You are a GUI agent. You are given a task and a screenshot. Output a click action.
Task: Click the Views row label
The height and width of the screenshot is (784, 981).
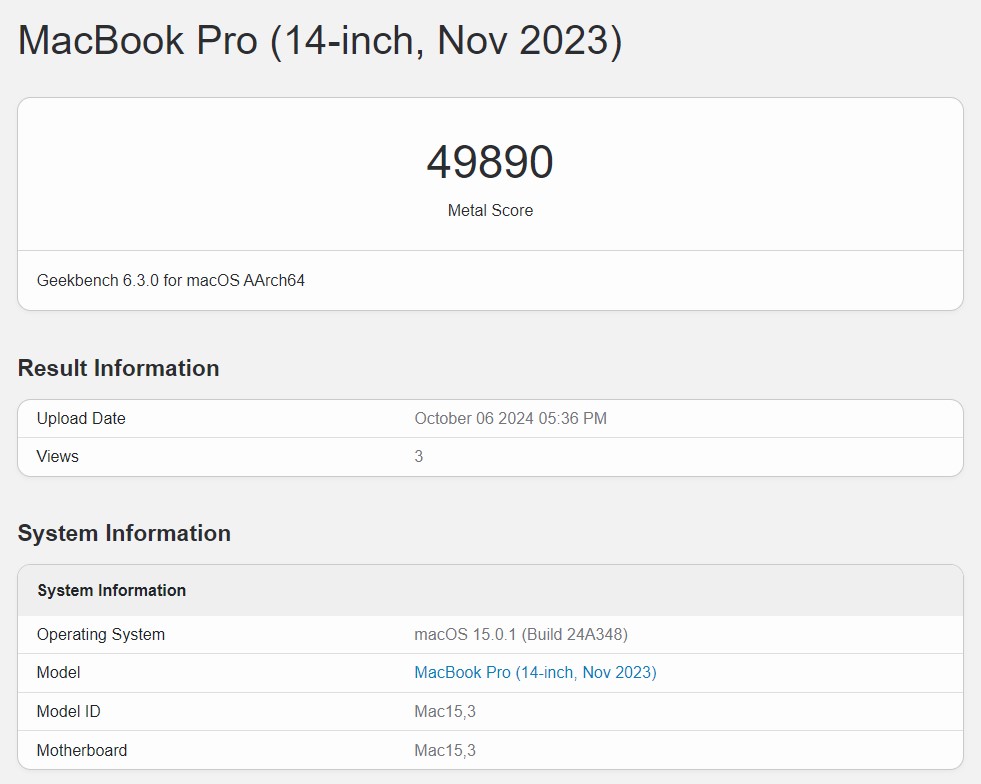tap(58, 456)
